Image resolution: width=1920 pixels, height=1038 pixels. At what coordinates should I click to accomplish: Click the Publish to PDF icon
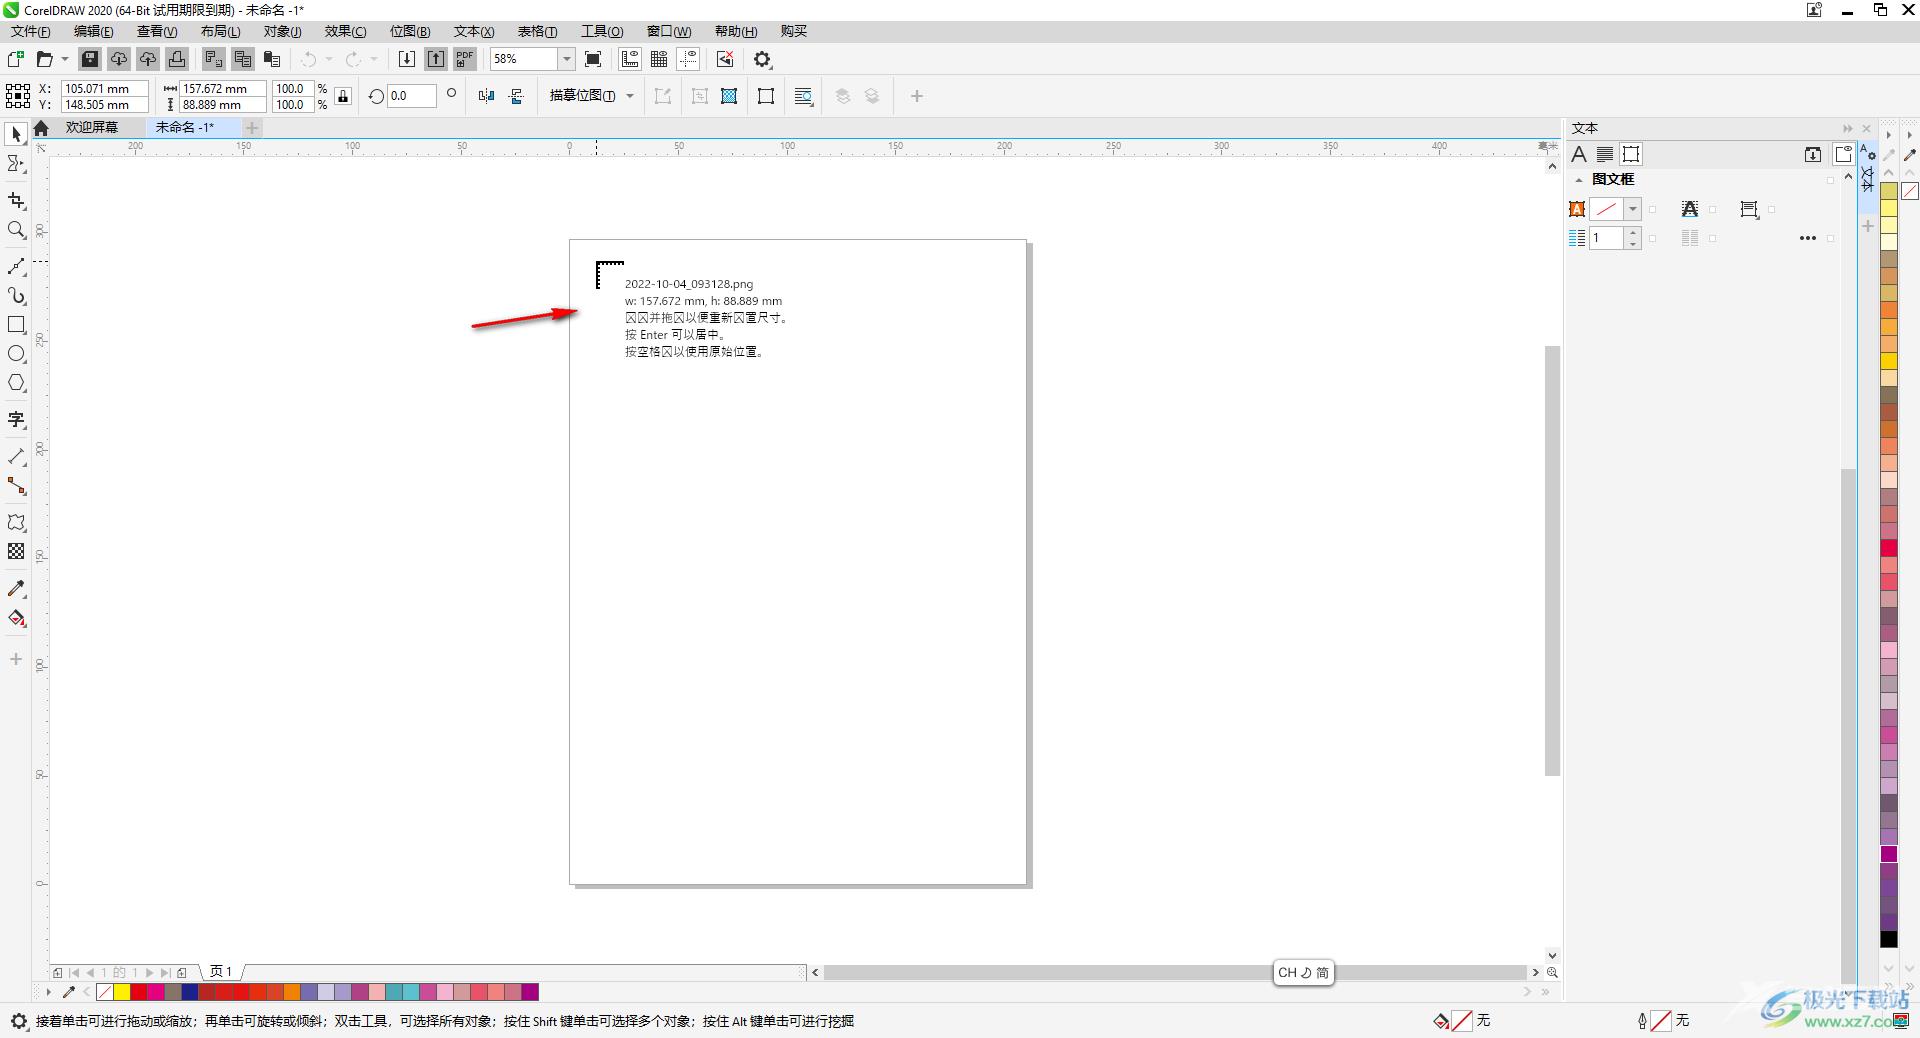coord(465,59)
